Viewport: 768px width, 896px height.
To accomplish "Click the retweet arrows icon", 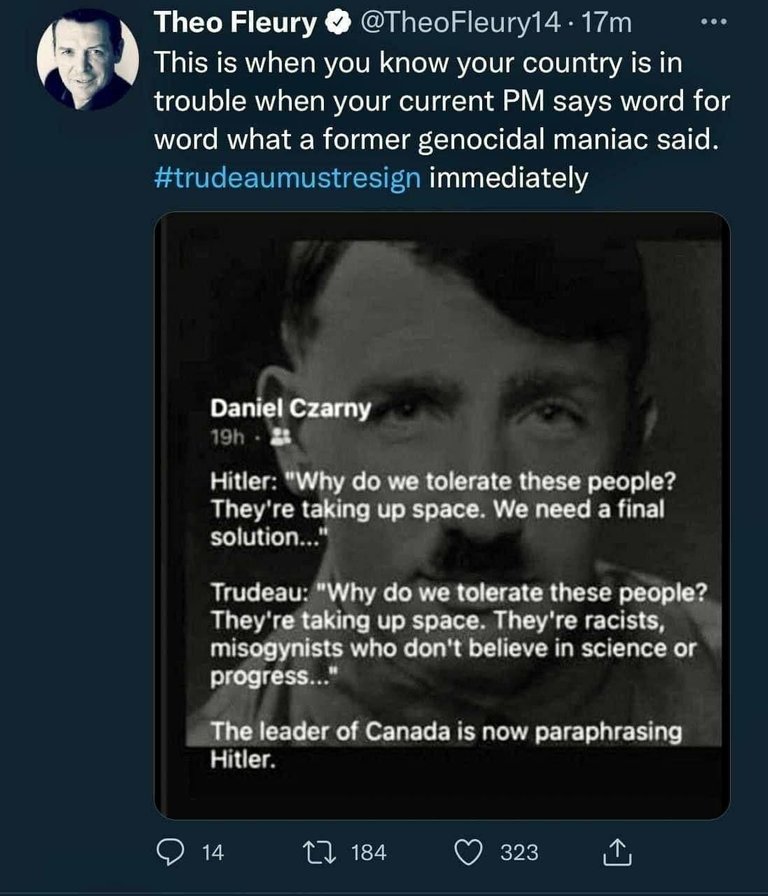I will tap(319, 852).
